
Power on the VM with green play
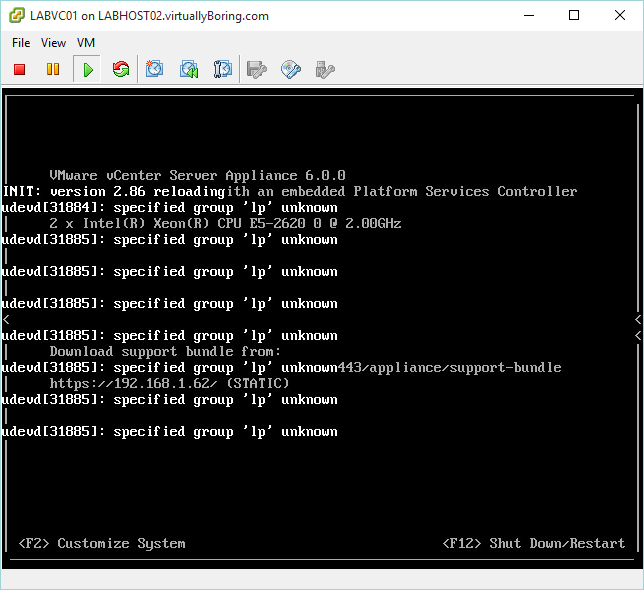87,69
